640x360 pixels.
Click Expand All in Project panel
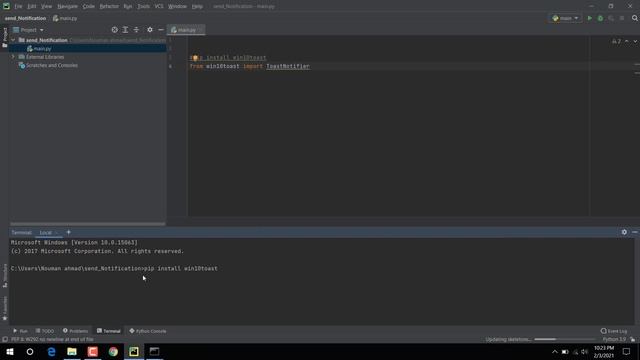point(125,30)
